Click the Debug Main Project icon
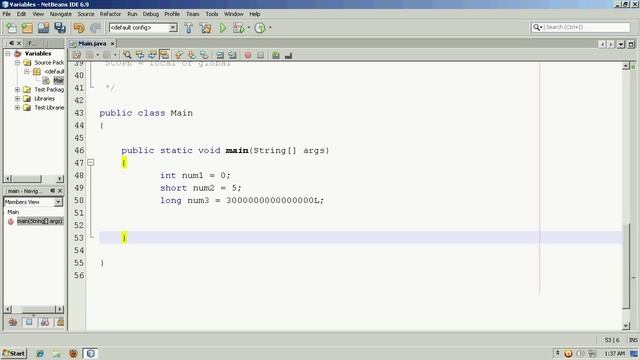640x360 pixels. tap(238, 28)
